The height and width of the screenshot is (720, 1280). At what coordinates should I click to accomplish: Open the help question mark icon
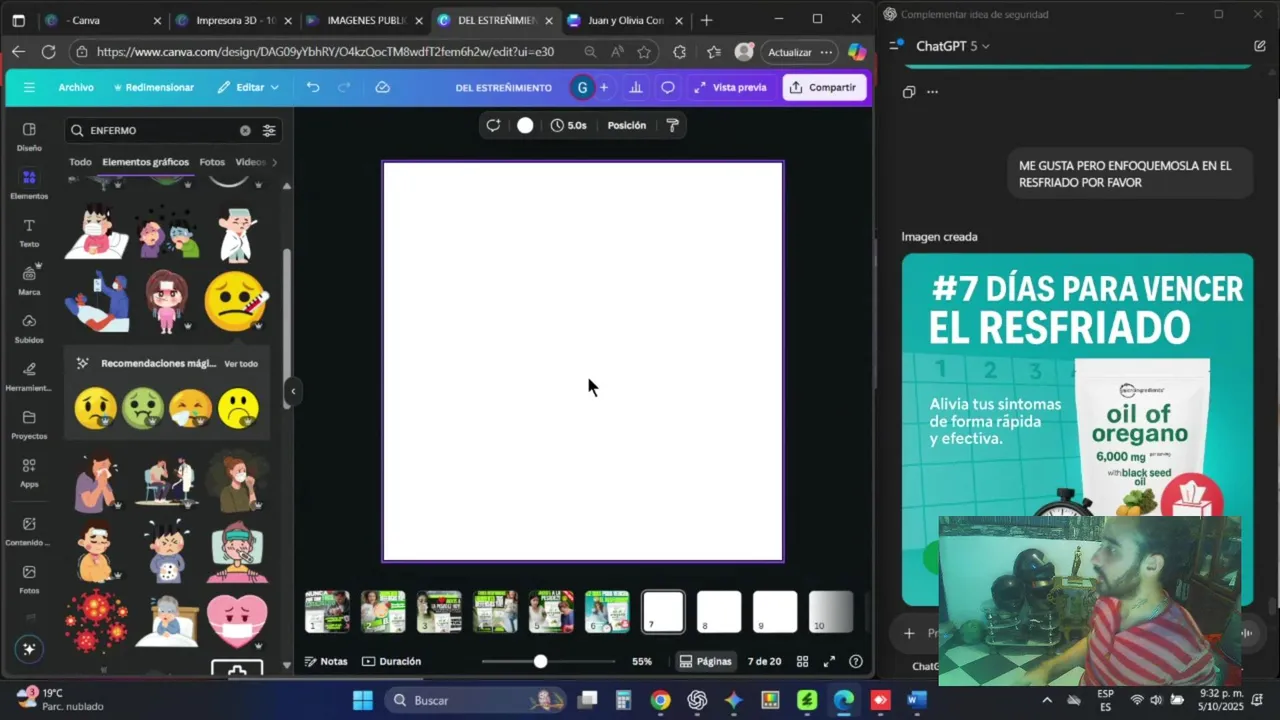856,661
